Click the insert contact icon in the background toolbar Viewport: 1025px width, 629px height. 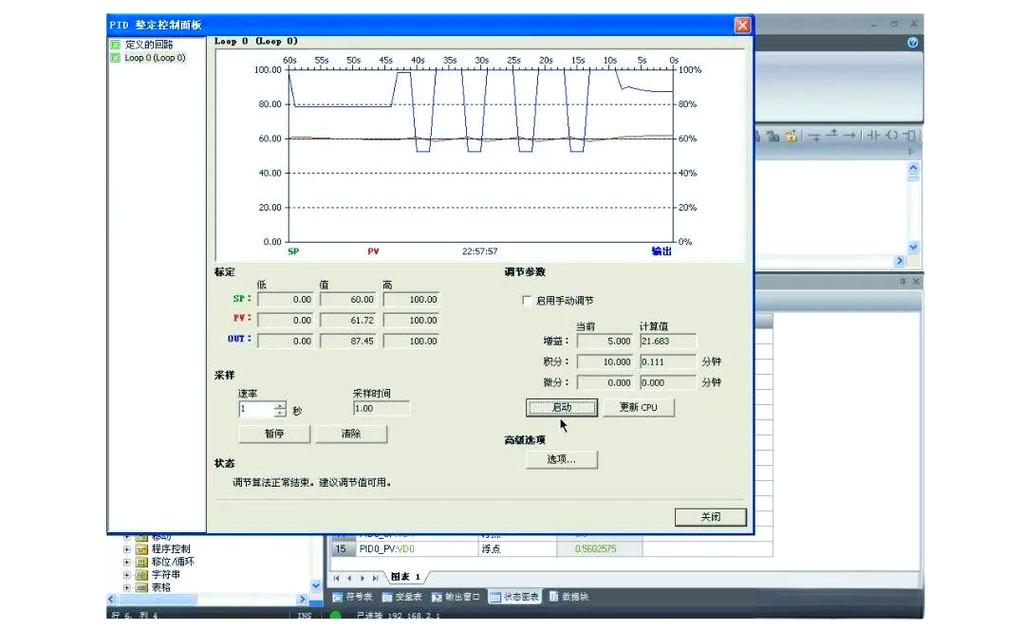(873, 135)
